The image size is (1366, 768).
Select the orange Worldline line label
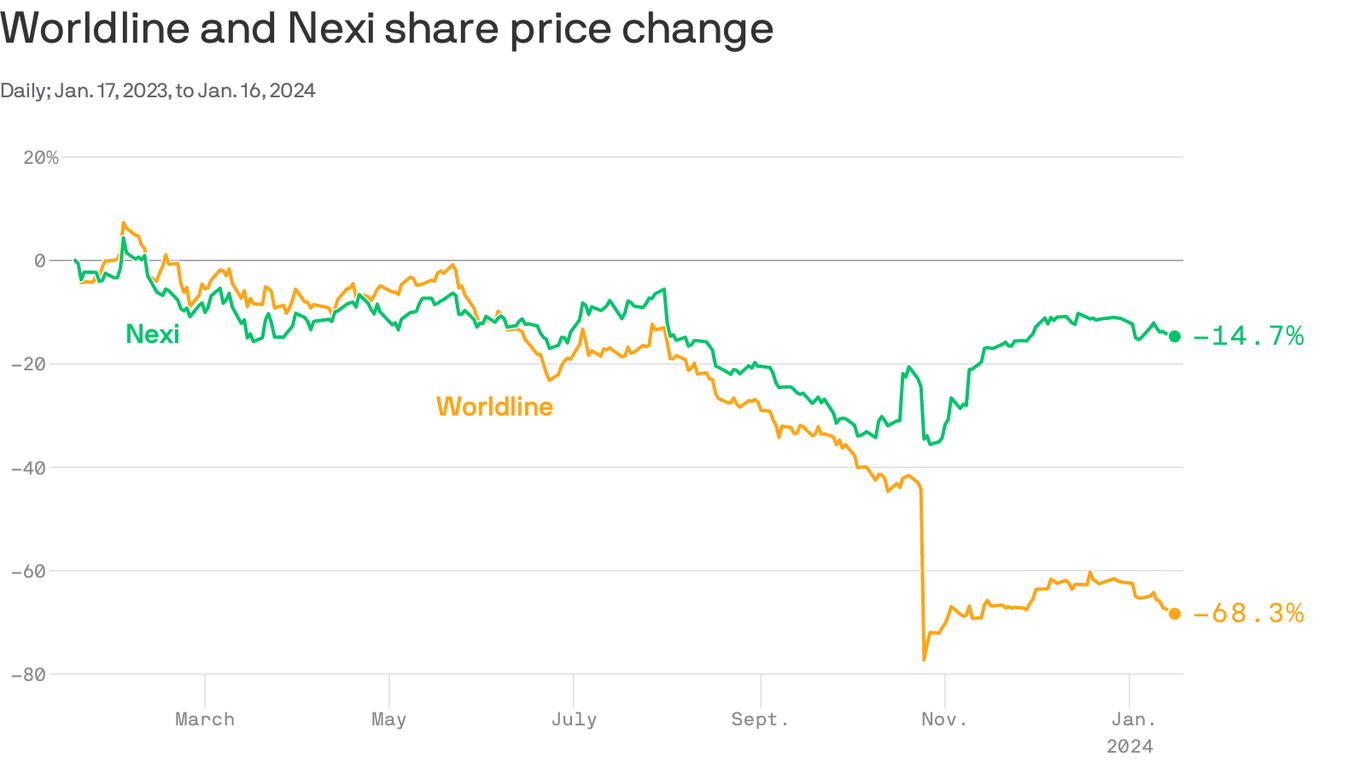pos(494,407)
